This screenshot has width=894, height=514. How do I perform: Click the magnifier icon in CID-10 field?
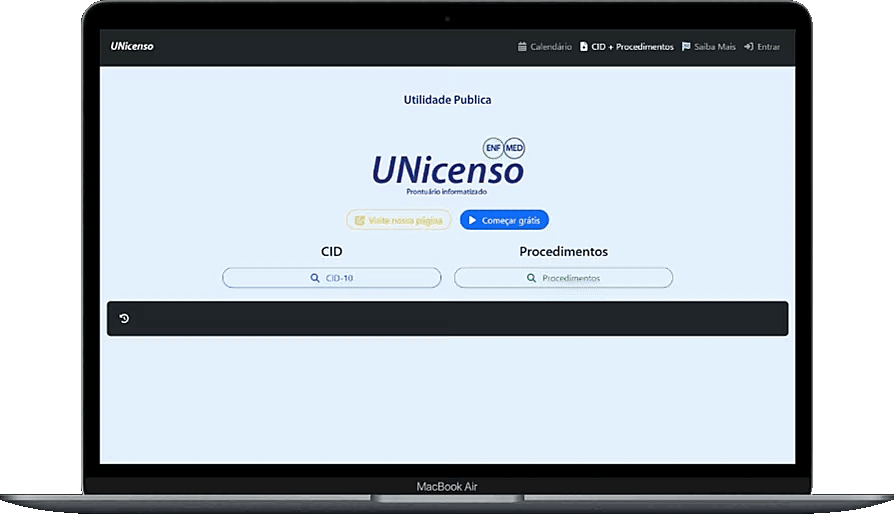click(315, 278)
